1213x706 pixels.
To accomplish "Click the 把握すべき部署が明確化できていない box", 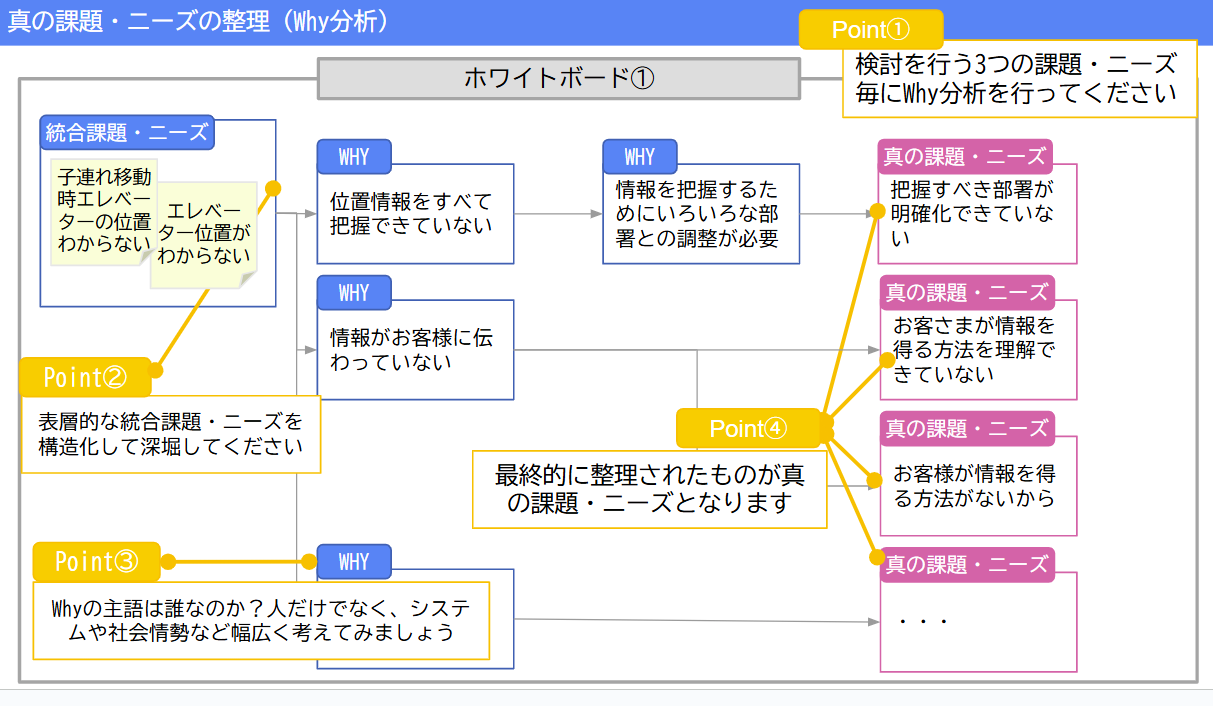I will 977,213.
